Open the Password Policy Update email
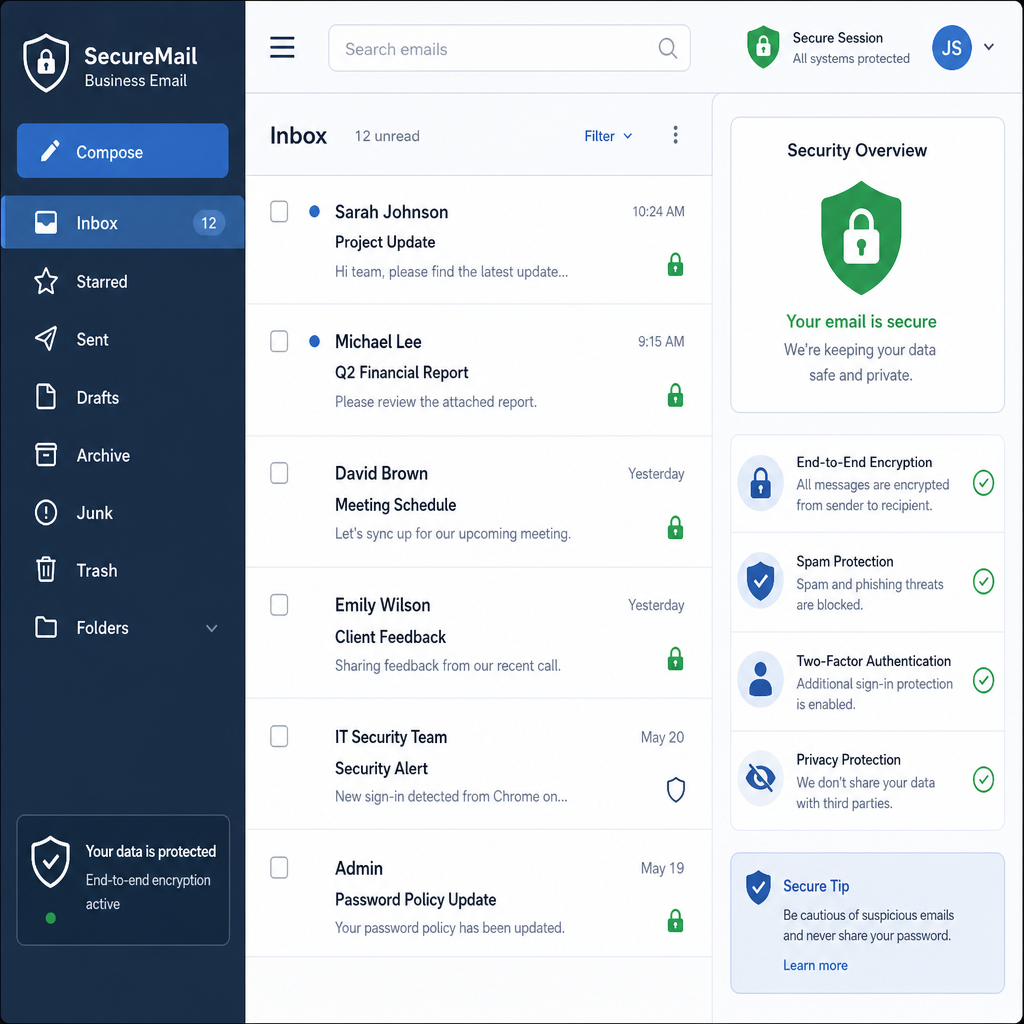Image resolution: width=1024 pixels, height=1024 pixels. pyautogui.click(x=478, y=893)
